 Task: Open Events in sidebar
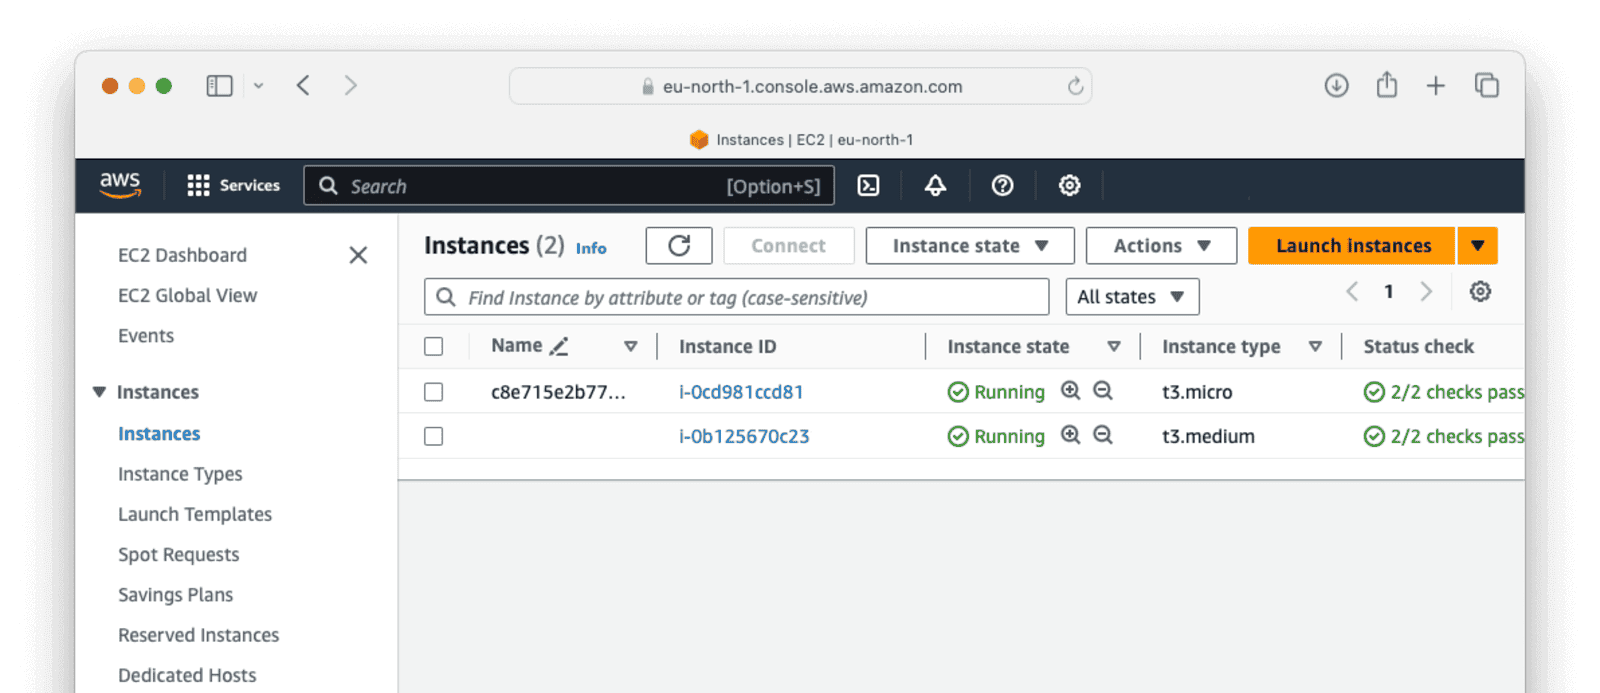point(146,336)
